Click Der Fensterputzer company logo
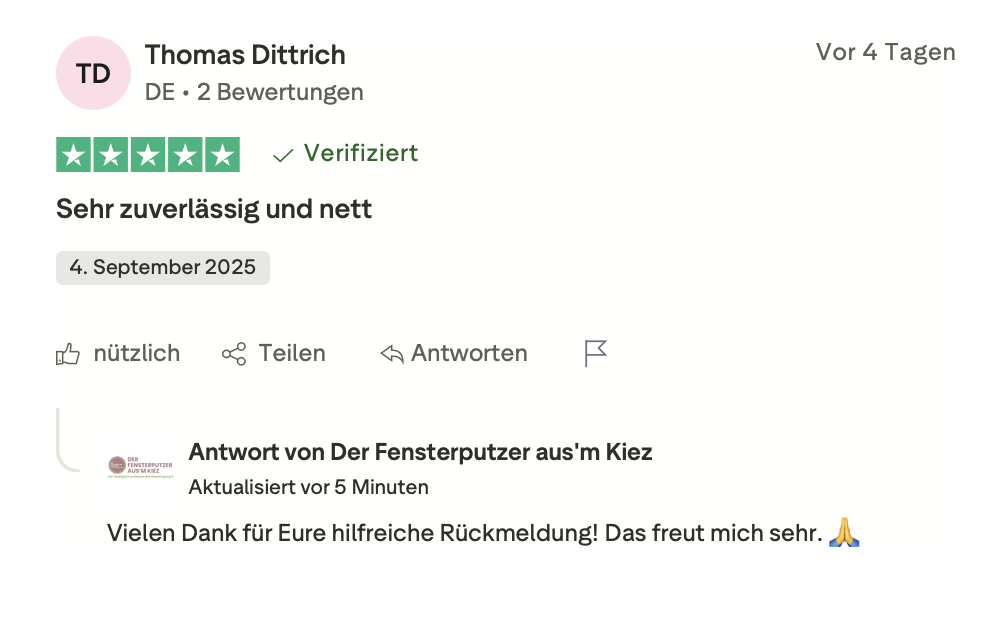Image resolution: width=994 pixels, height=618 pixels. [x=140, y=466]
